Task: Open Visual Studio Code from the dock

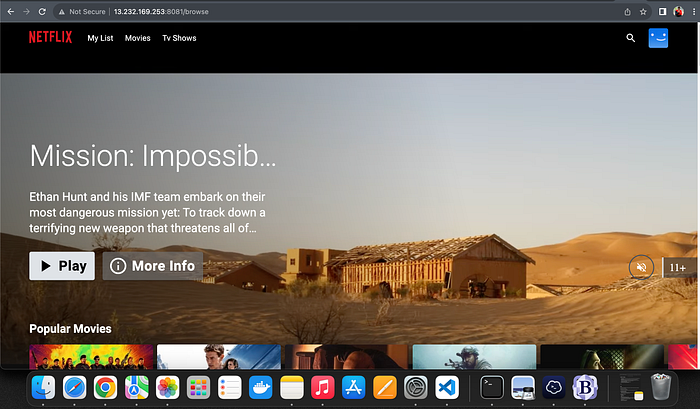Action: click(x=446, y=387)
